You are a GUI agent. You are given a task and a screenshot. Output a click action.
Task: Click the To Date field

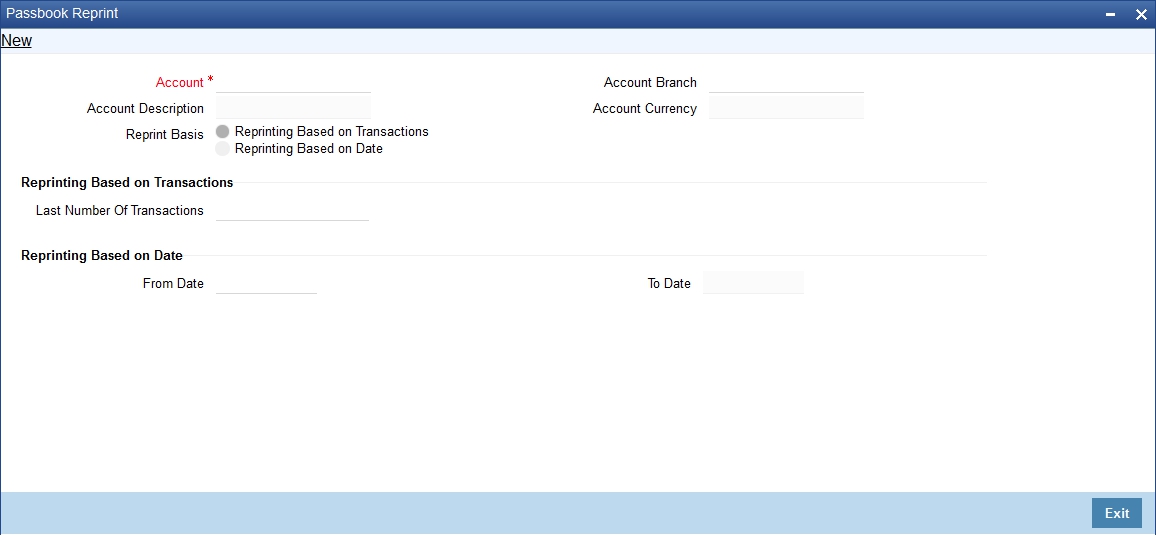click(x=753, y=282)
